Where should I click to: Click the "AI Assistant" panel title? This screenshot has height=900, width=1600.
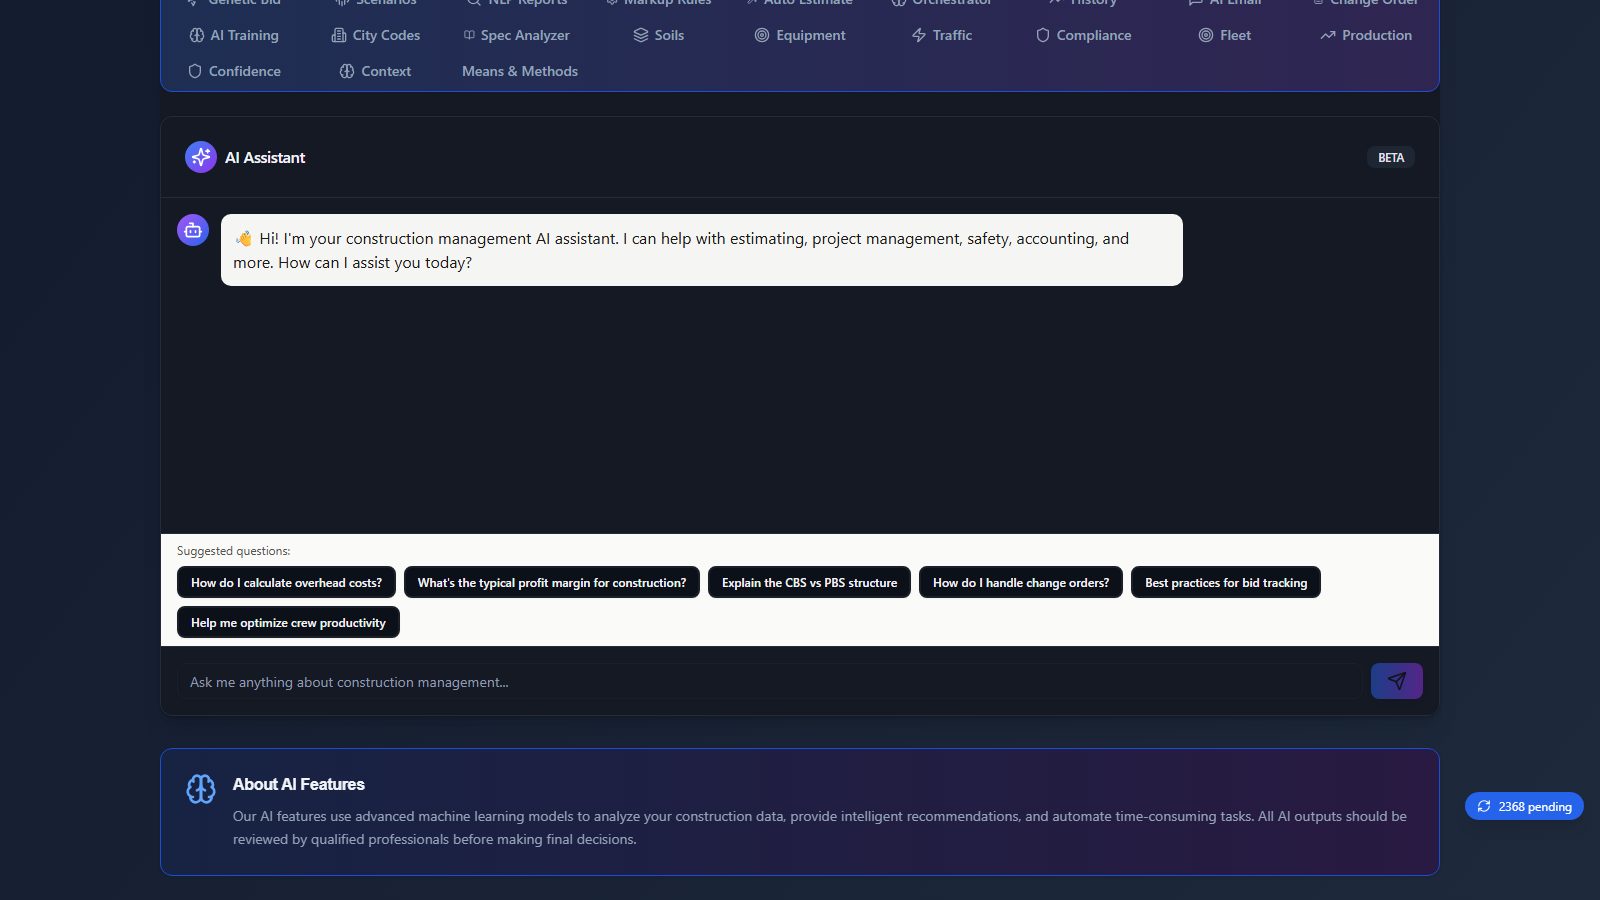[265, 157]
